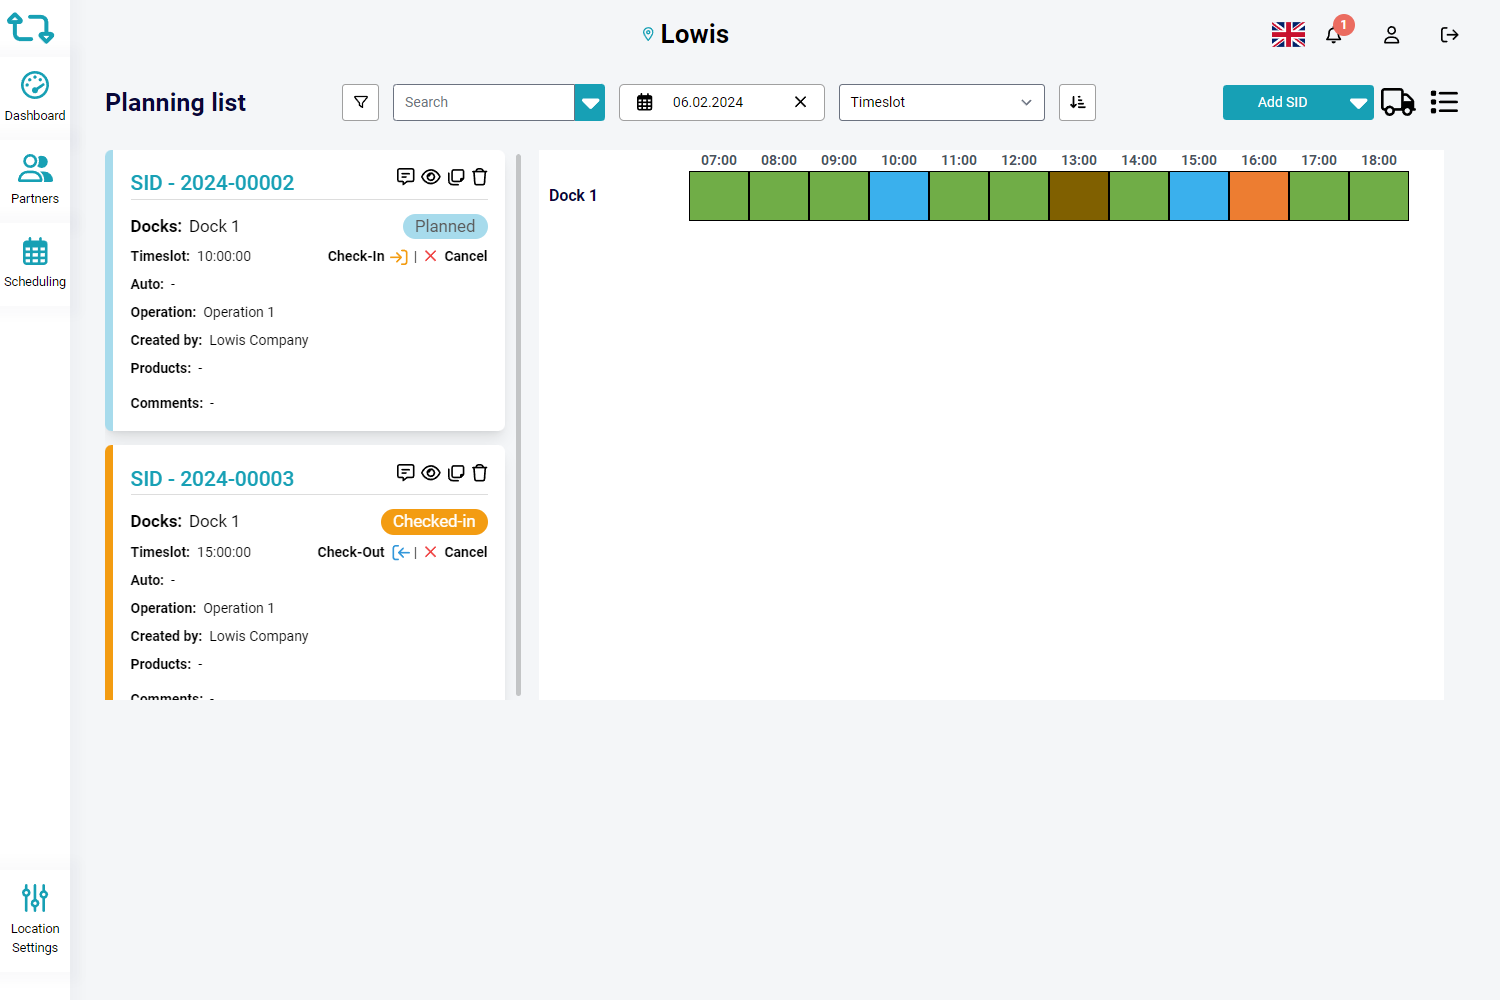Click Timeslot 15:00:00 value
Viewport: 1500px width, 1000px height.
tap(224, 553)
